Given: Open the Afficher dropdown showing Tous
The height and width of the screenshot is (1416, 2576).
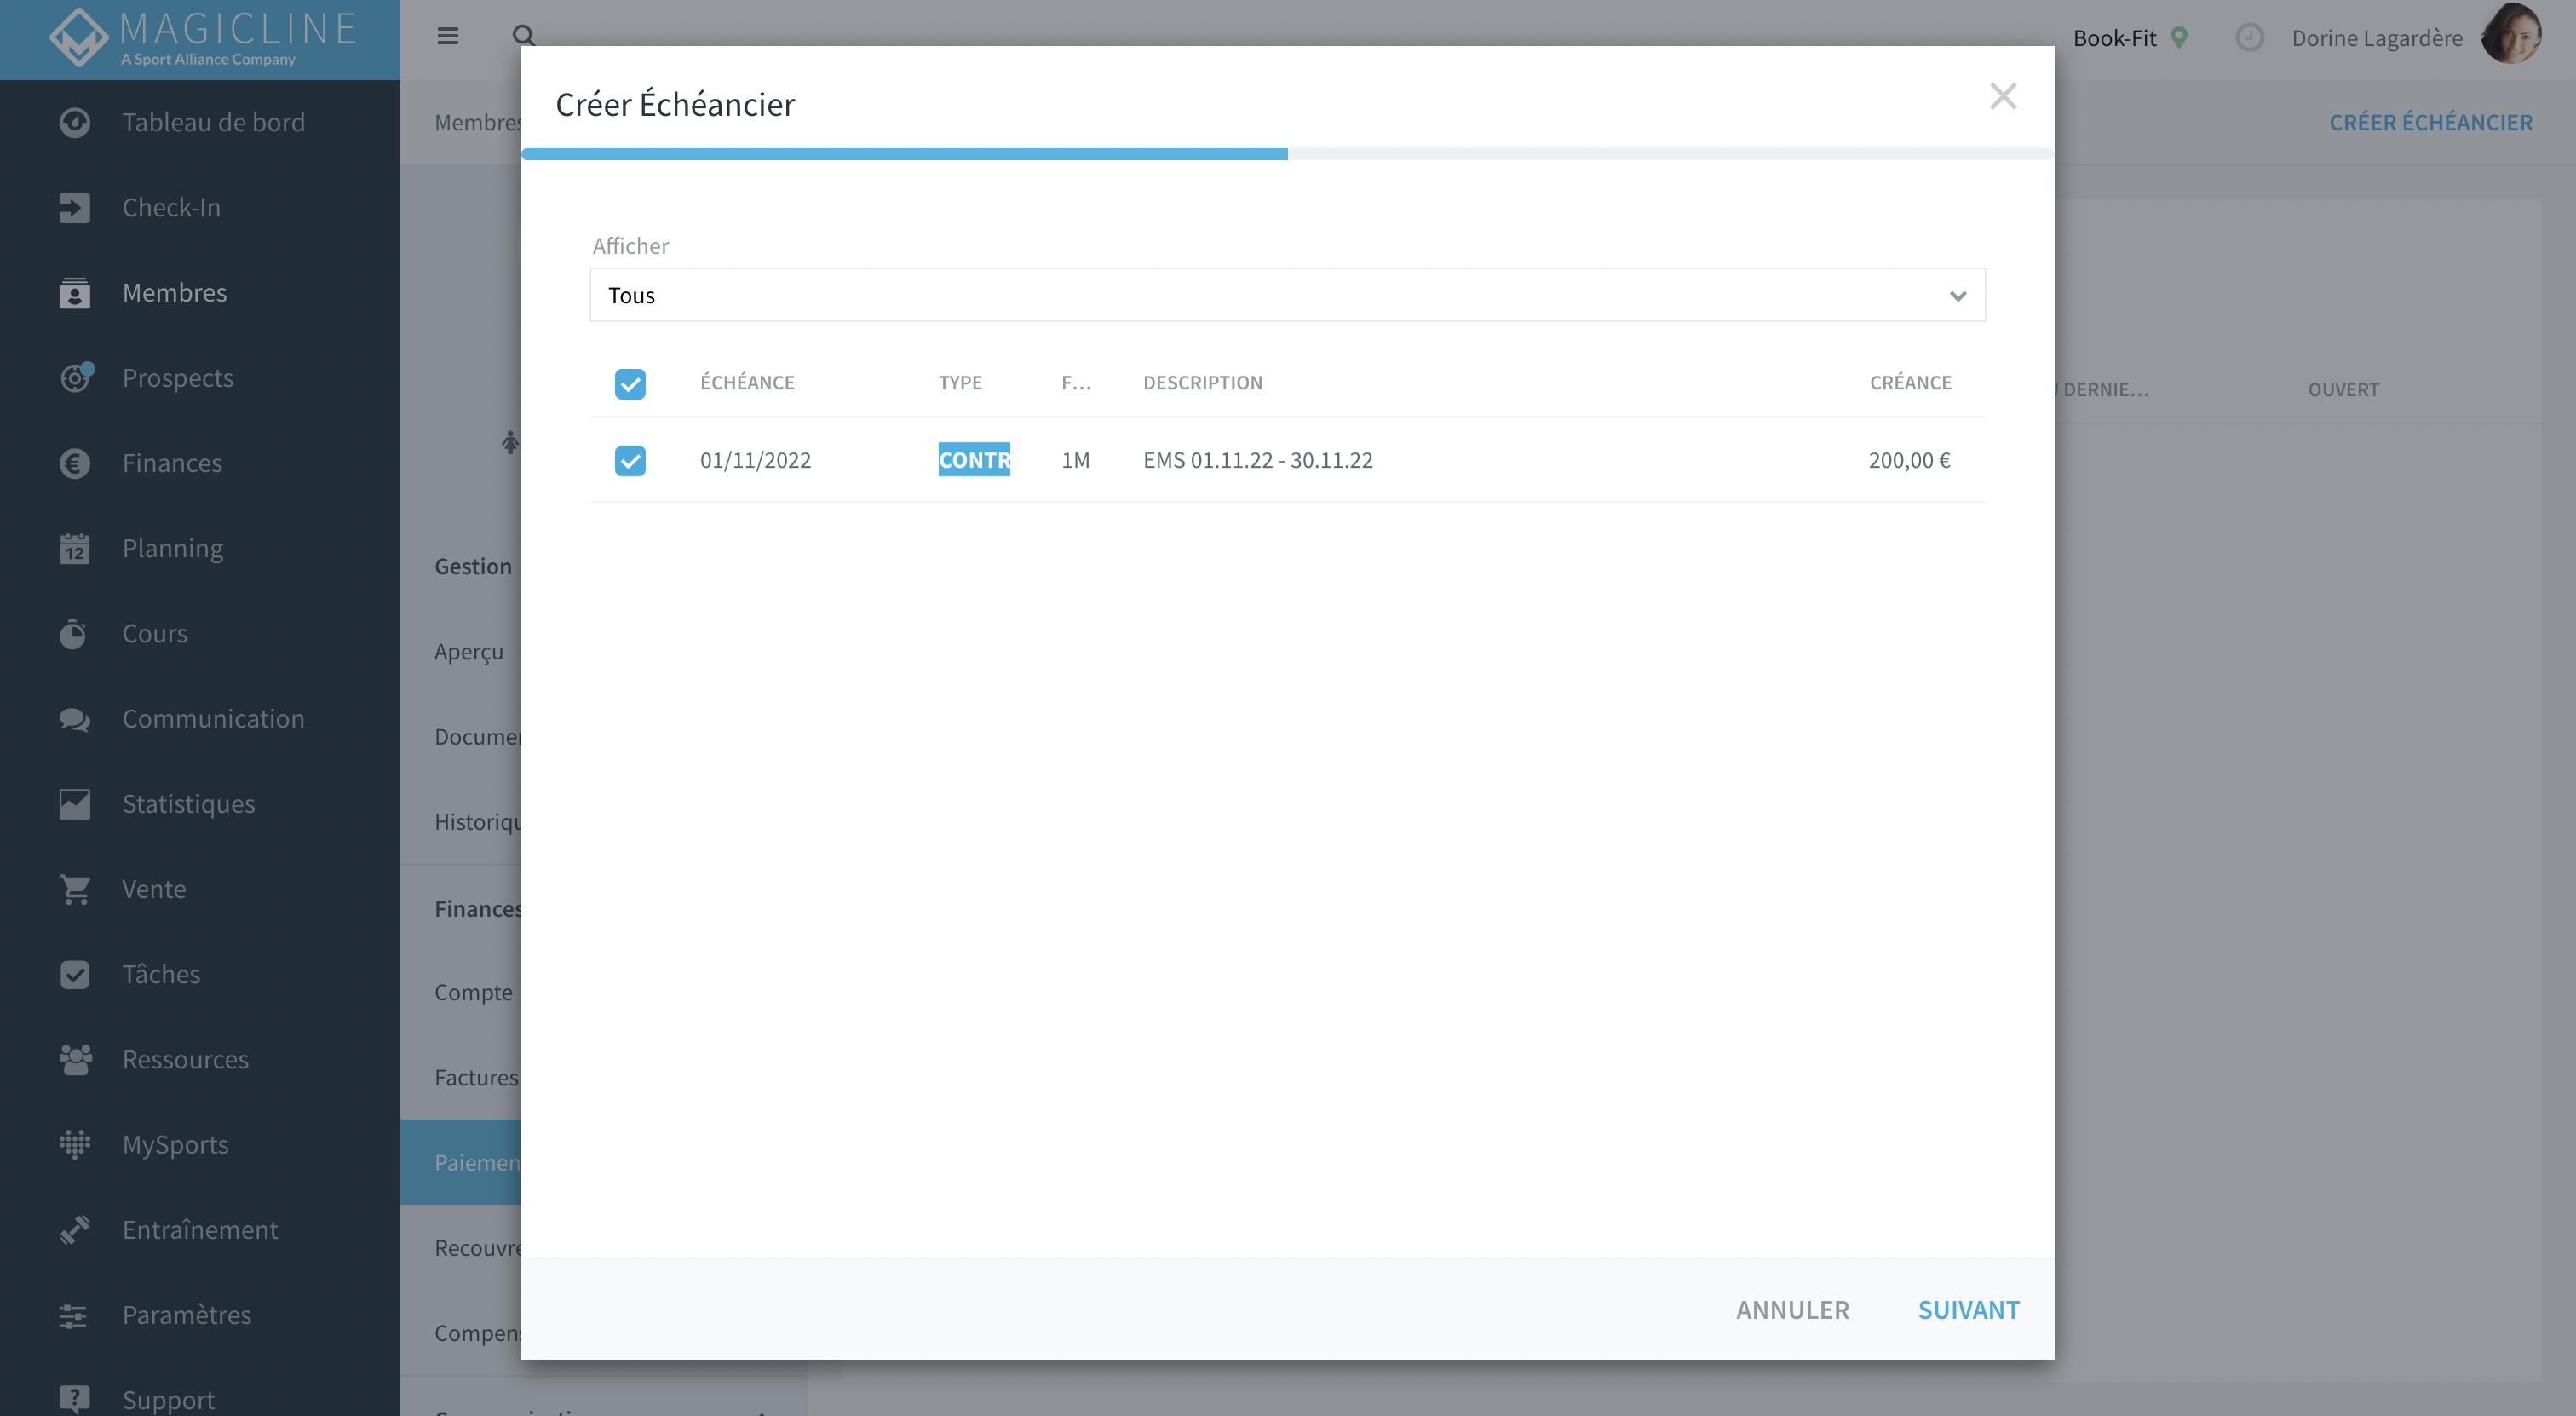Looking at the screenshot, I should [1287, 295].
